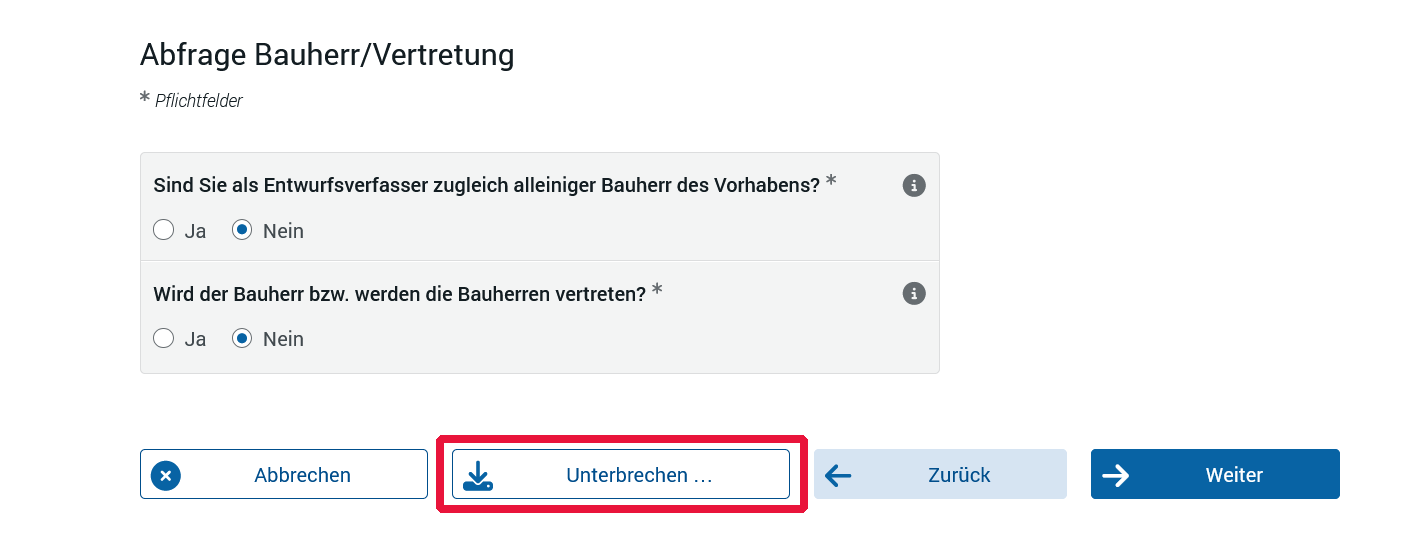This screenshot has width=1422, height=550.
Task: Go back with the Zurück label
Action: [959, 475]
